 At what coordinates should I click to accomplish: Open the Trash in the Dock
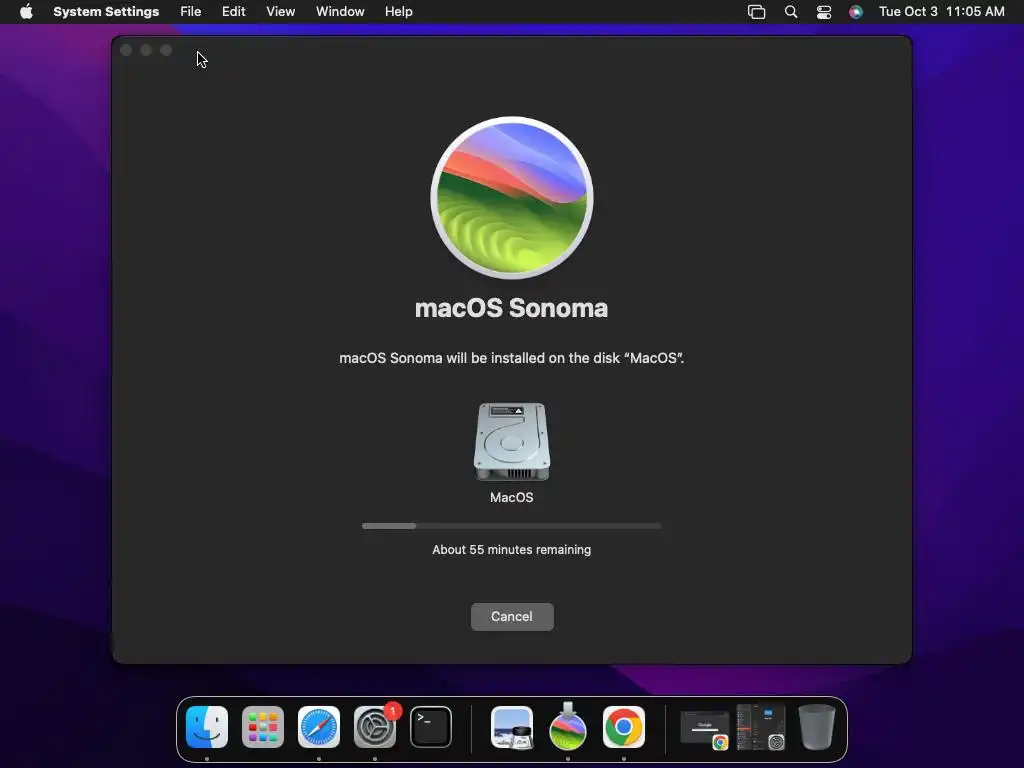(816, 727)
